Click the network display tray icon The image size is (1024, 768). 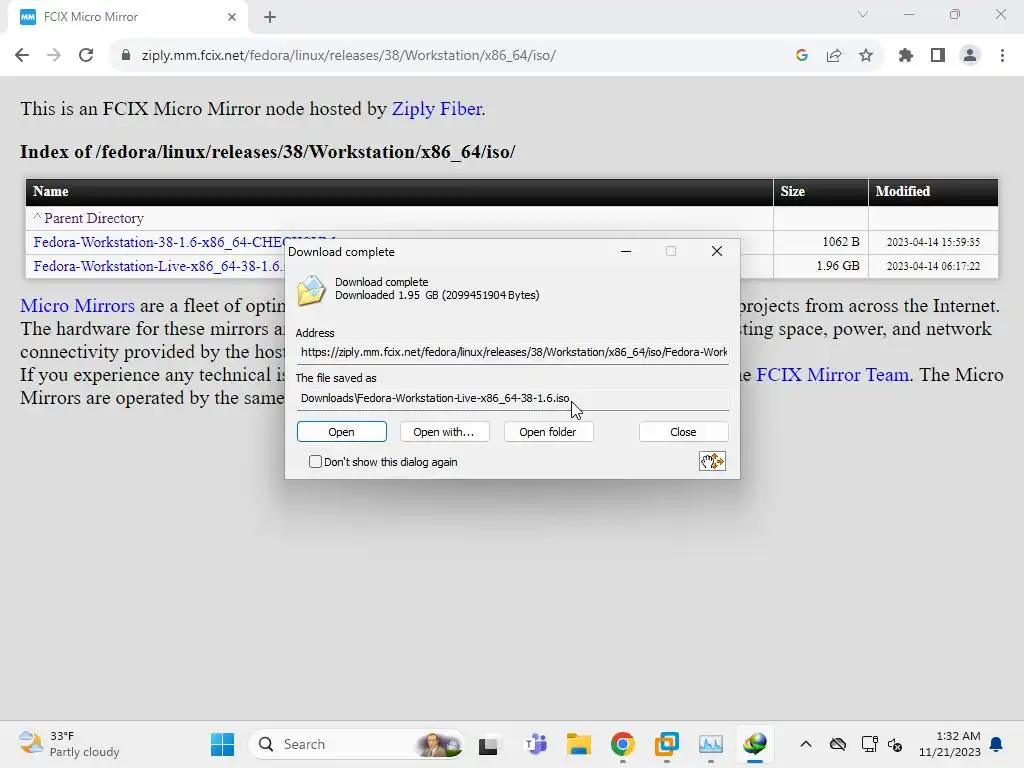pos(869,744)
